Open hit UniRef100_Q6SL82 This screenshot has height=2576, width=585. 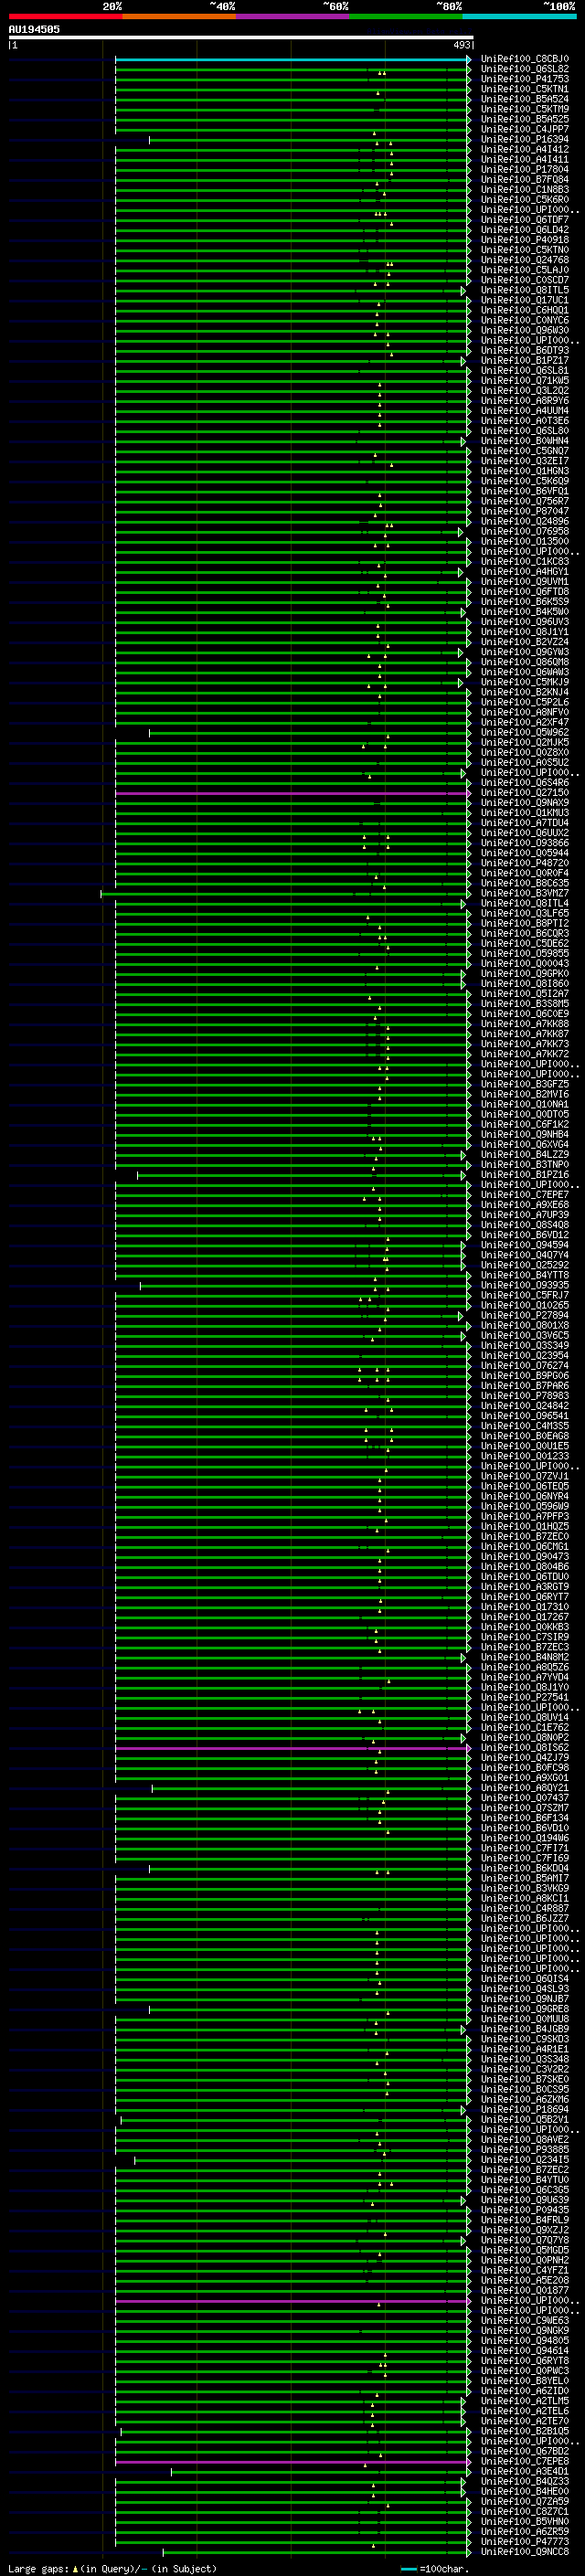(525, 69)
